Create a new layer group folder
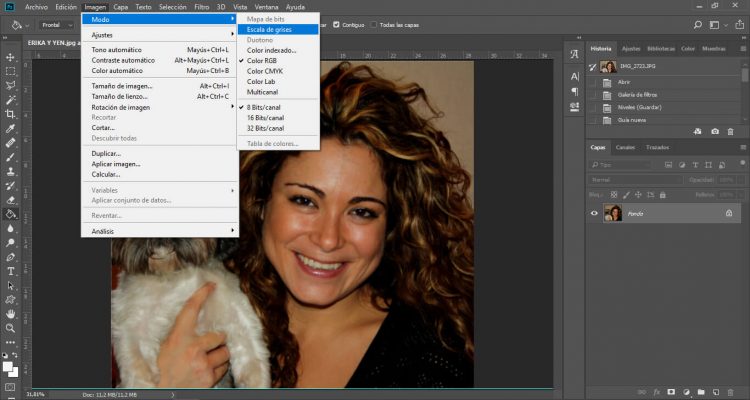Screen dimensions: 750x400 pos(701,392)
